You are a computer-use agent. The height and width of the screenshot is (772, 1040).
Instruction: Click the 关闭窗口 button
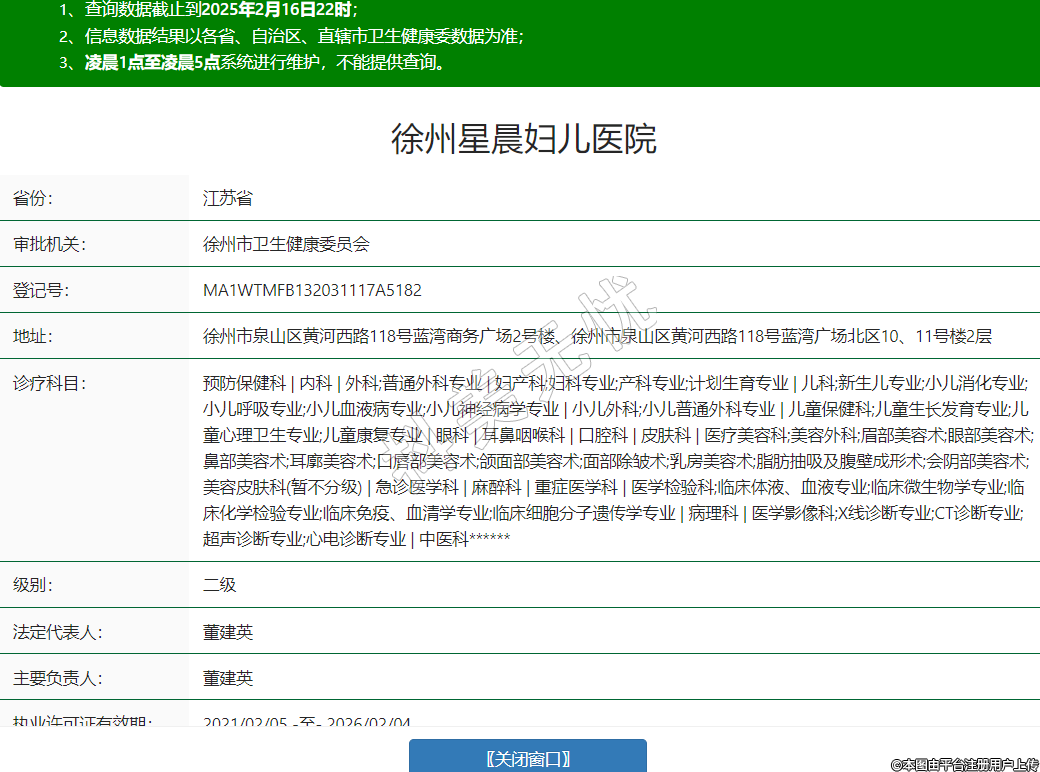[527, 757]
